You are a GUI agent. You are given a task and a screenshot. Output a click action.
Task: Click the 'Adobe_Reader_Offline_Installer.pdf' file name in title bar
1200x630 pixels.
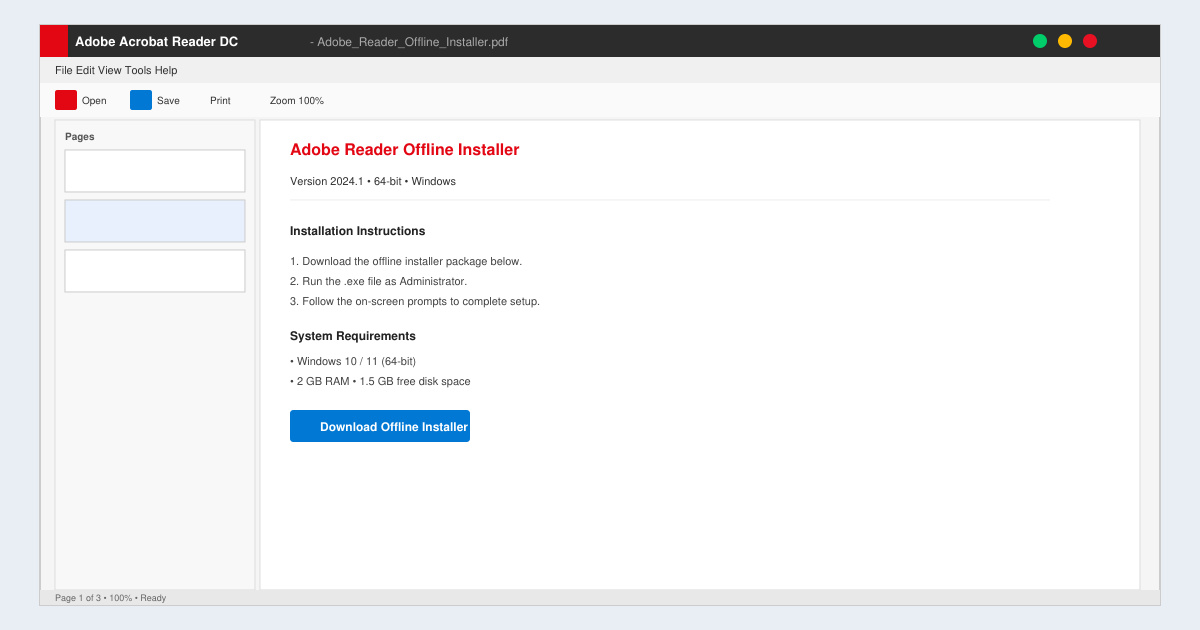[413, 42]
